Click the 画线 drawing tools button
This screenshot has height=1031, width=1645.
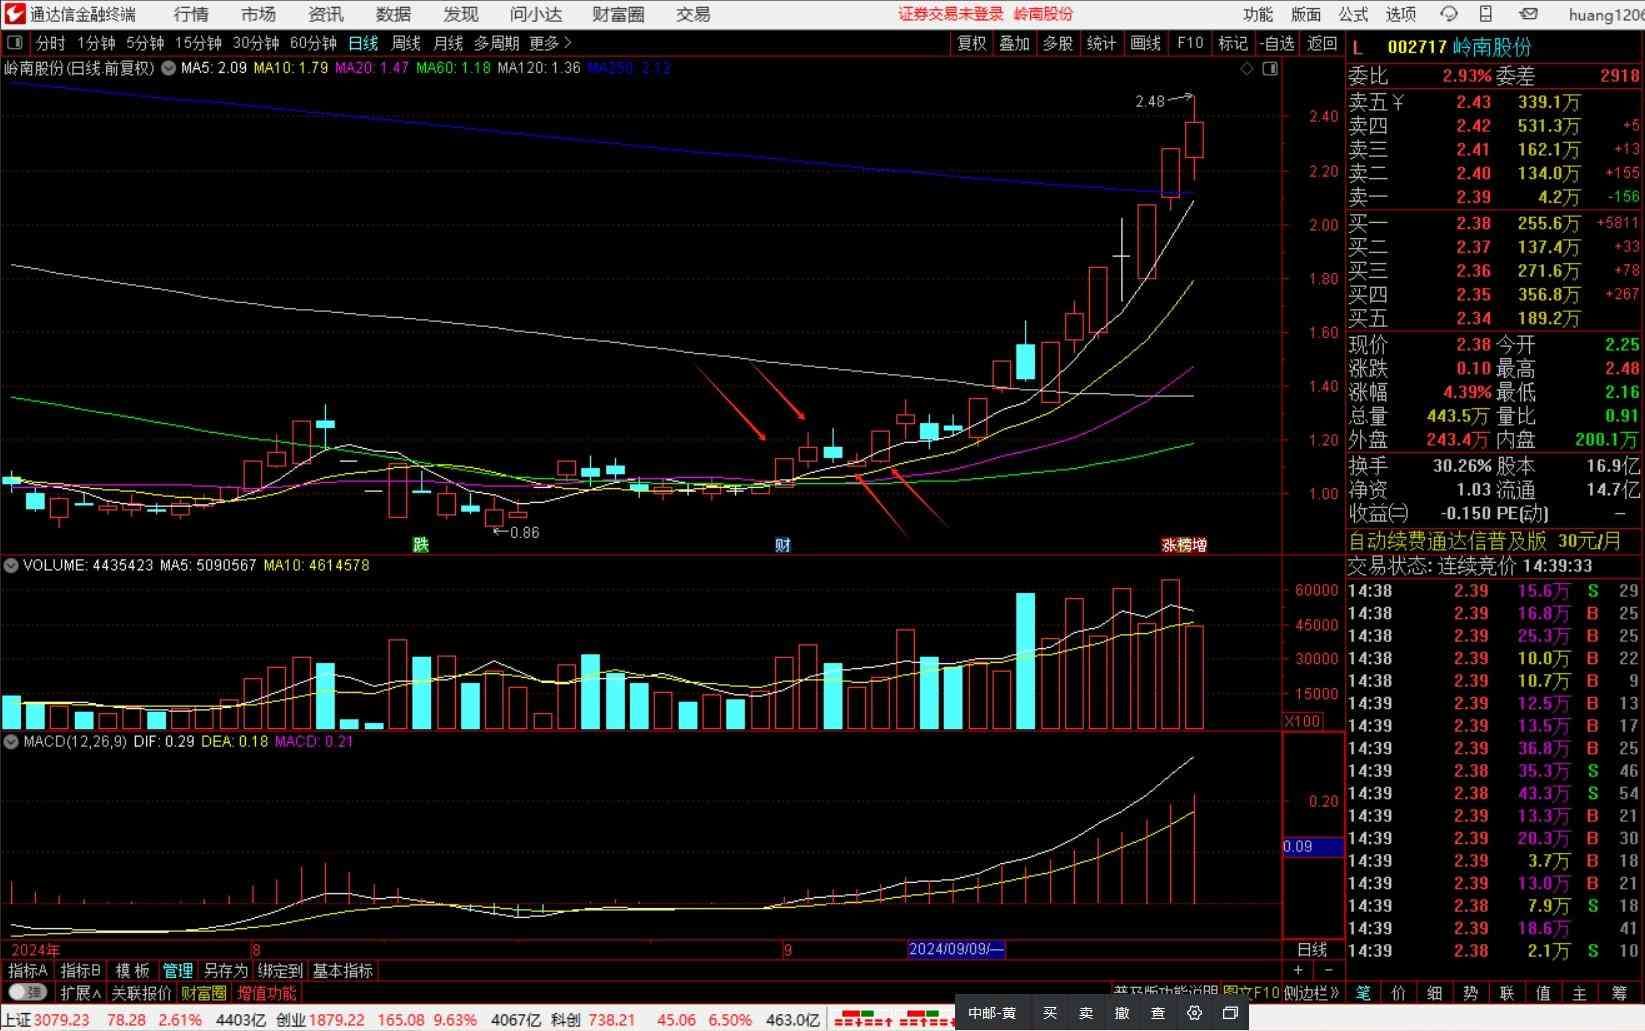[x=1145, y=43]
